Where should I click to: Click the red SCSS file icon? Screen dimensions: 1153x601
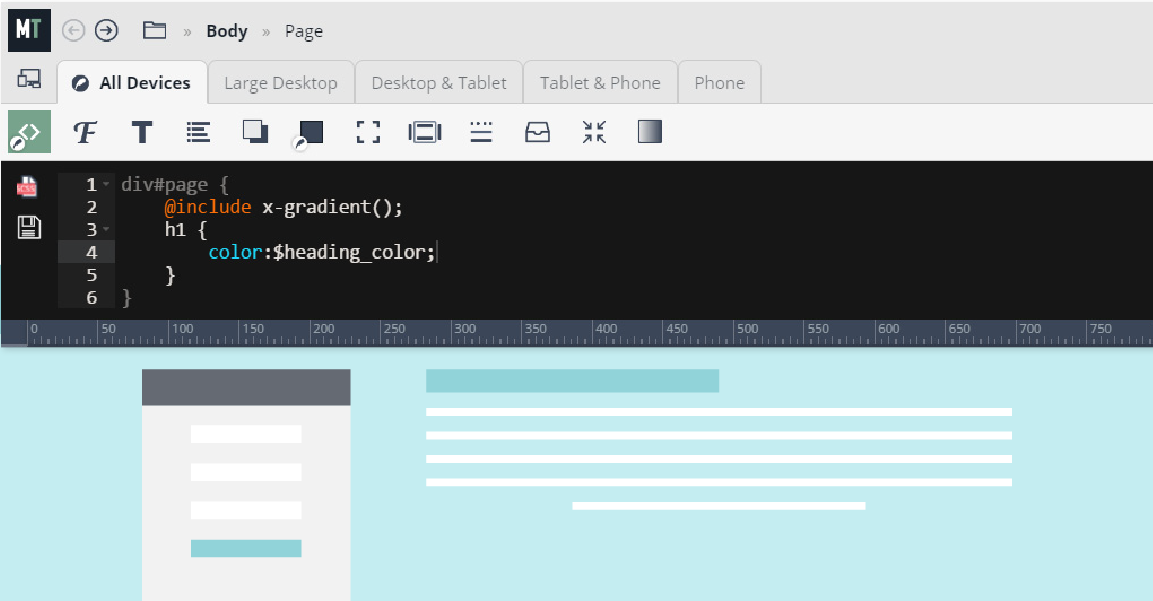point(27,187)
